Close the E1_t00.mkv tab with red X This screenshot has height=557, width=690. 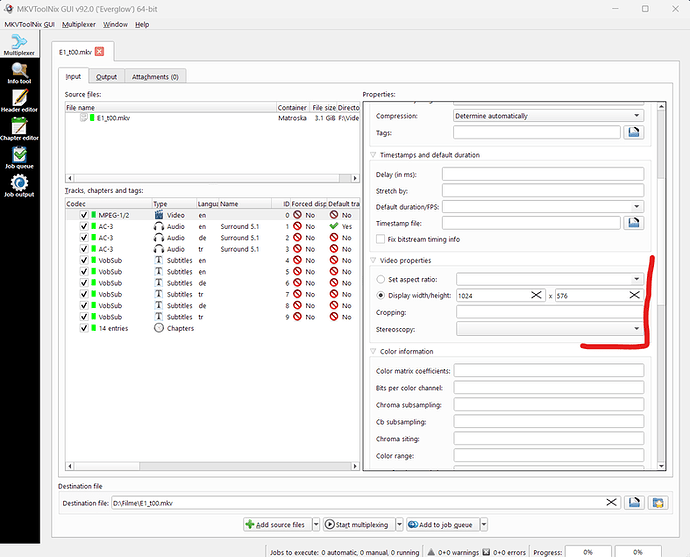click(x=99, y=51)
